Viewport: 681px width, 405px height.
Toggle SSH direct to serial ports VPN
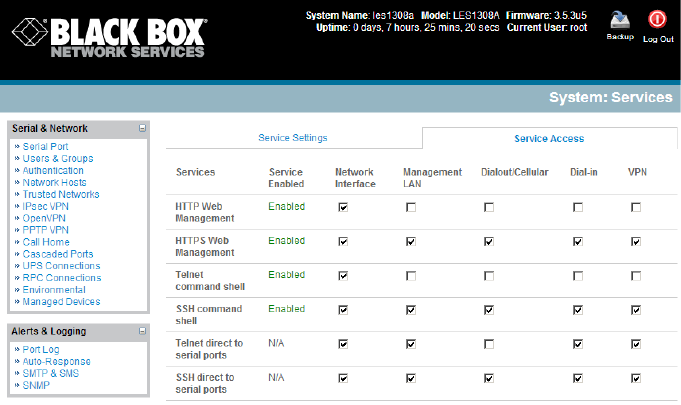click(636, 378)
